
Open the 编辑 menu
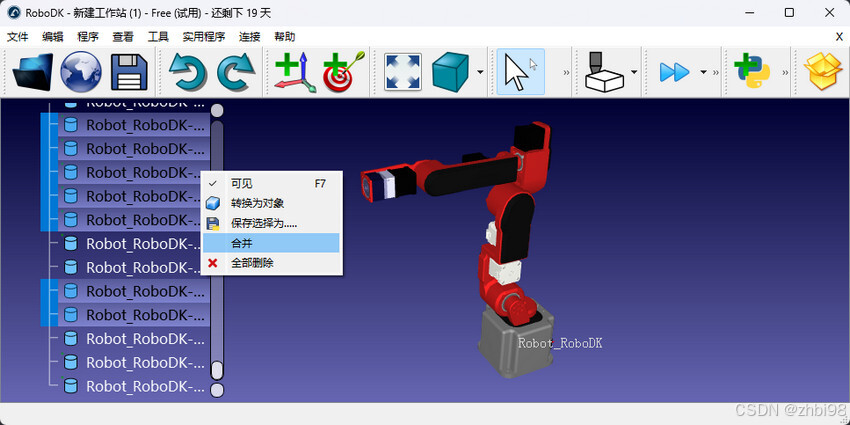click(53, 37)
